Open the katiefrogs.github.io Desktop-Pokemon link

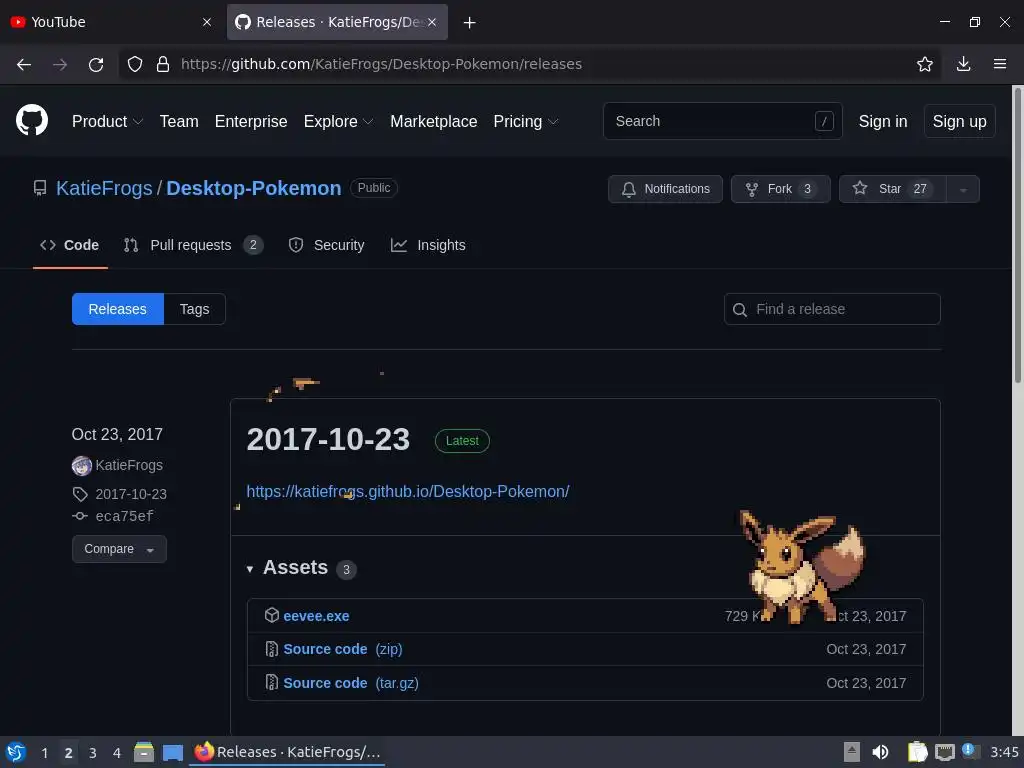point(408,491)
